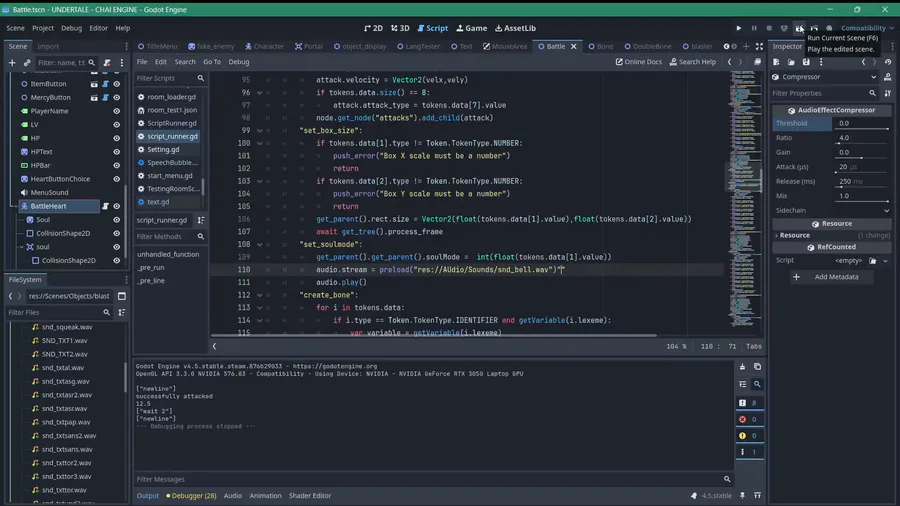The image size is (900, 506).
Task: Open the Project menu
Action: point(42,28)
